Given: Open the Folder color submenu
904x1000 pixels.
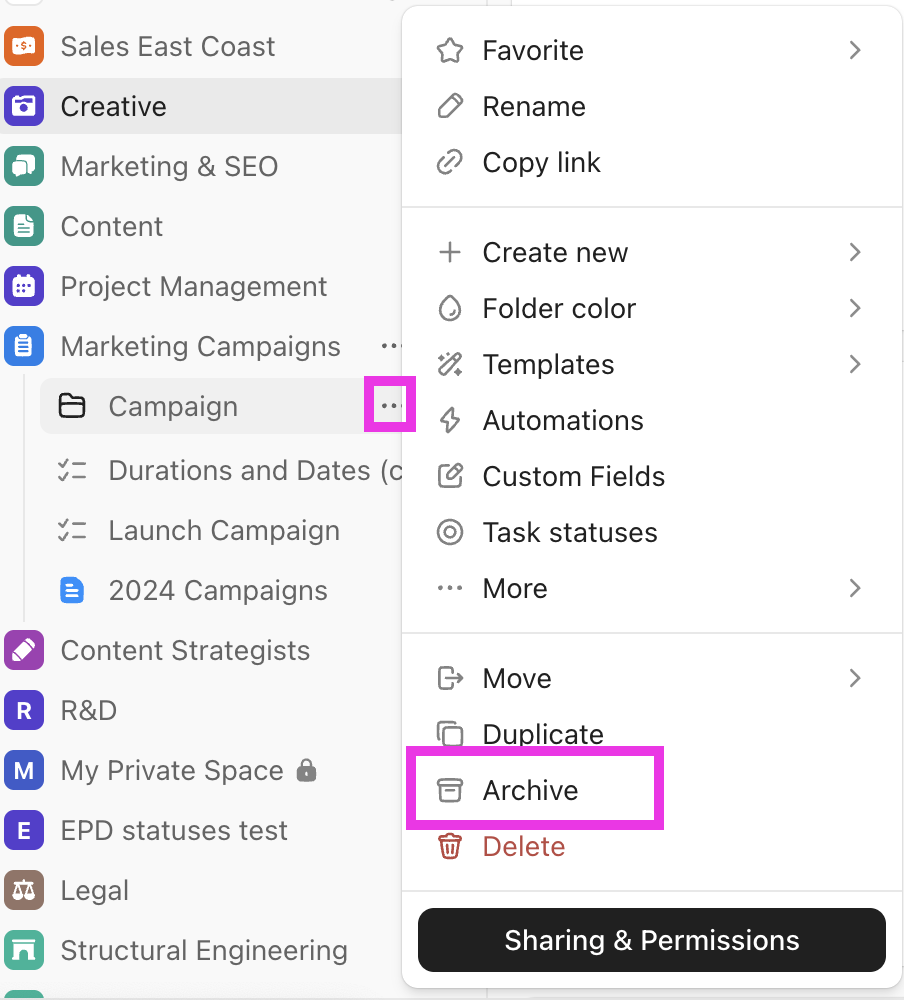Looking at the screenshot, I should [854, 309].
